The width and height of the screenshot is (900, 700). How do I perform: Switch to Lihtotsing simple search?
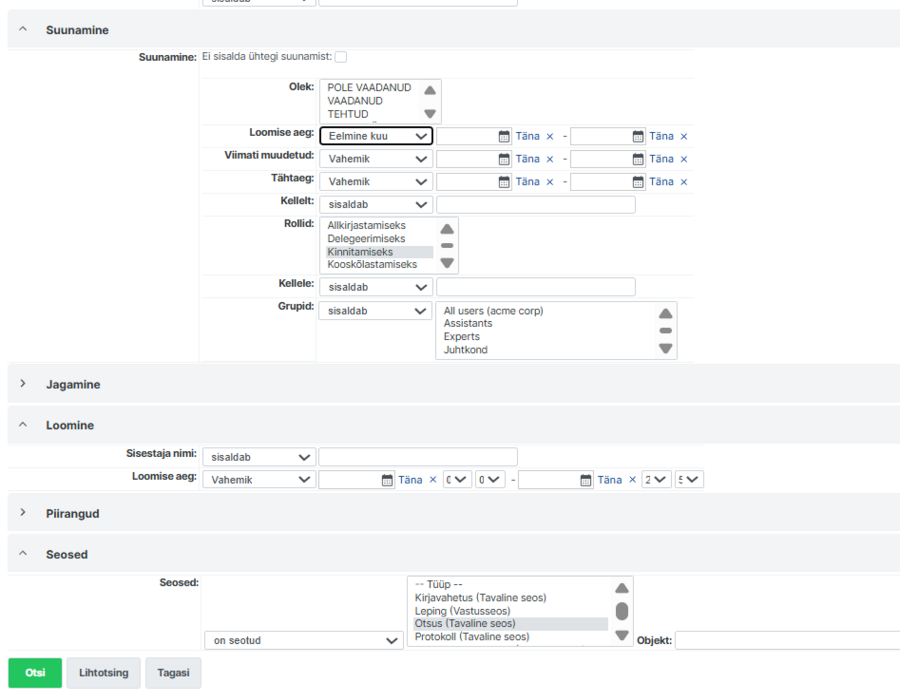[x=104, y=672]
